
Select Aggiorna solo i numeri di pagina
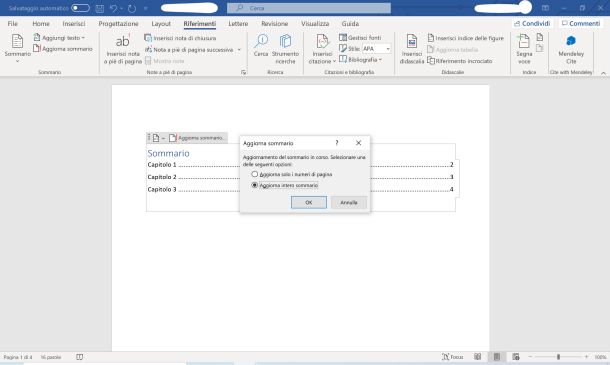click(292, 174)
